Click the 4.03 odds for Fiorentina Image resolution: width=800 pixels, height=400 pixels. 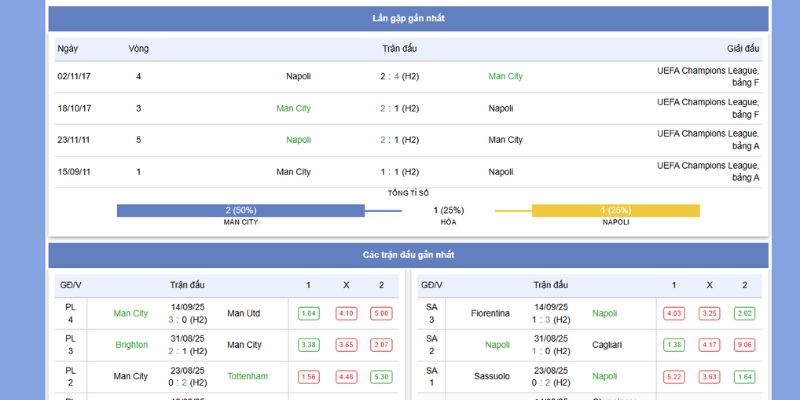(x=674, y=313)
